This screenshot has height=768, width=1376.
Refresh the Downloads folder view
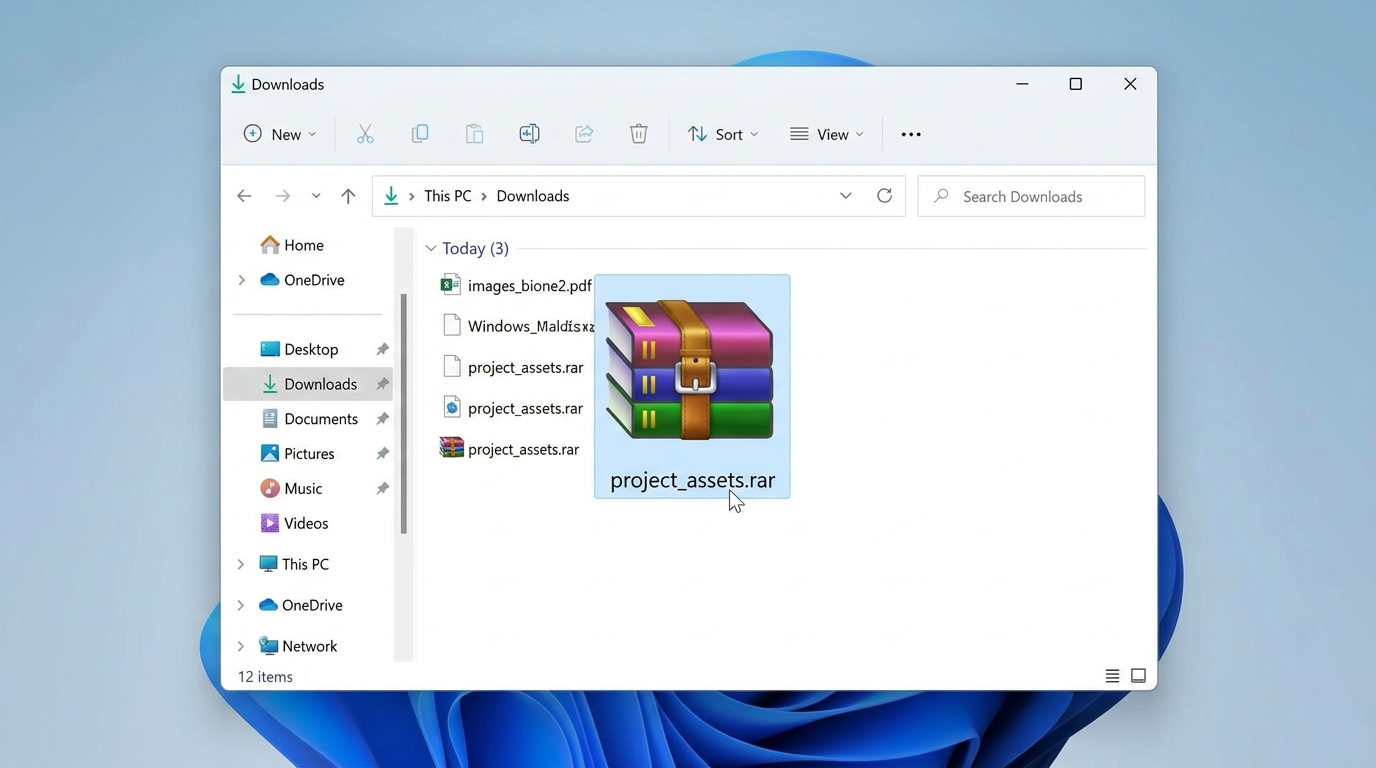884,196
